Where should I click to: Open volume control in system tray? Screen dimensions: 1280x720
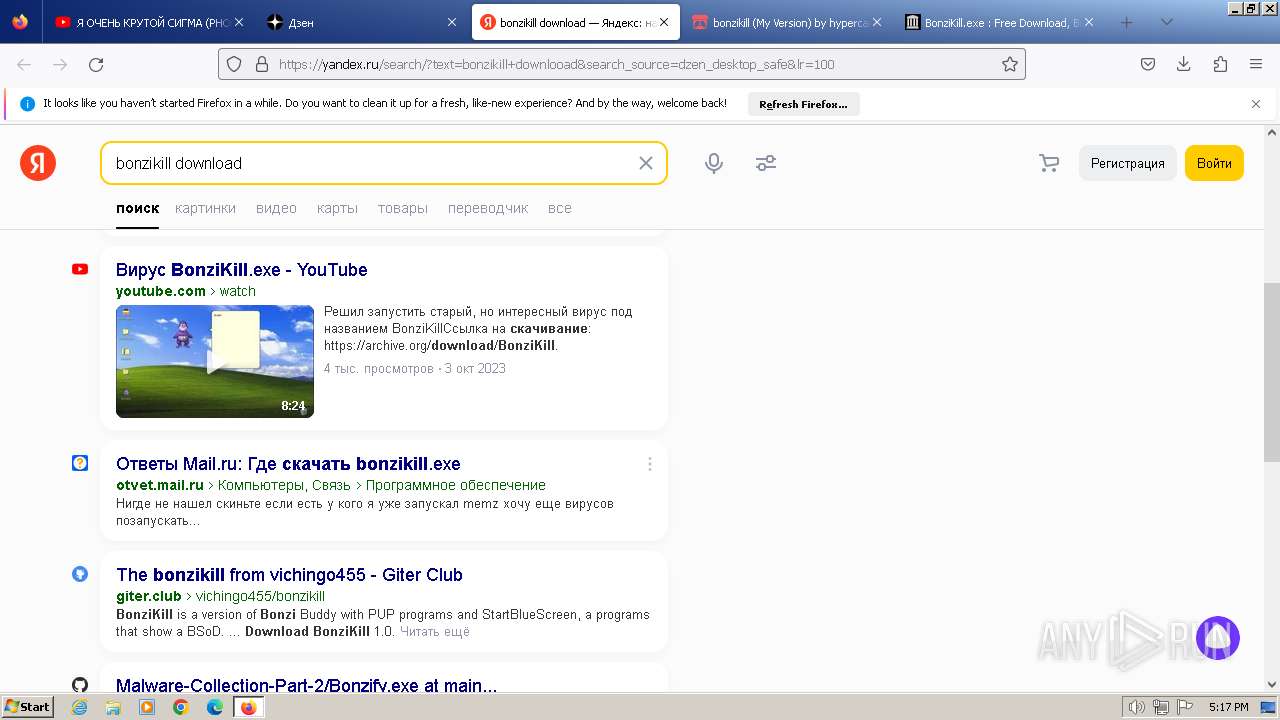[x=1137, y=707]
